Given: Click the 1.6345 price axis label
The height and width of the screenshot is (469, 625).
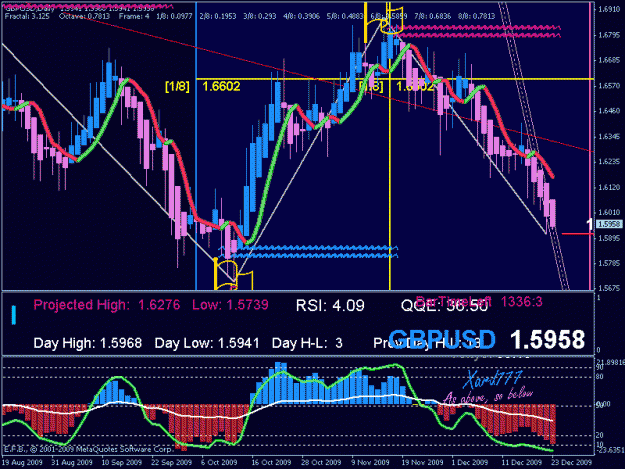Looking at the screenshot, I should click(609, 136).
